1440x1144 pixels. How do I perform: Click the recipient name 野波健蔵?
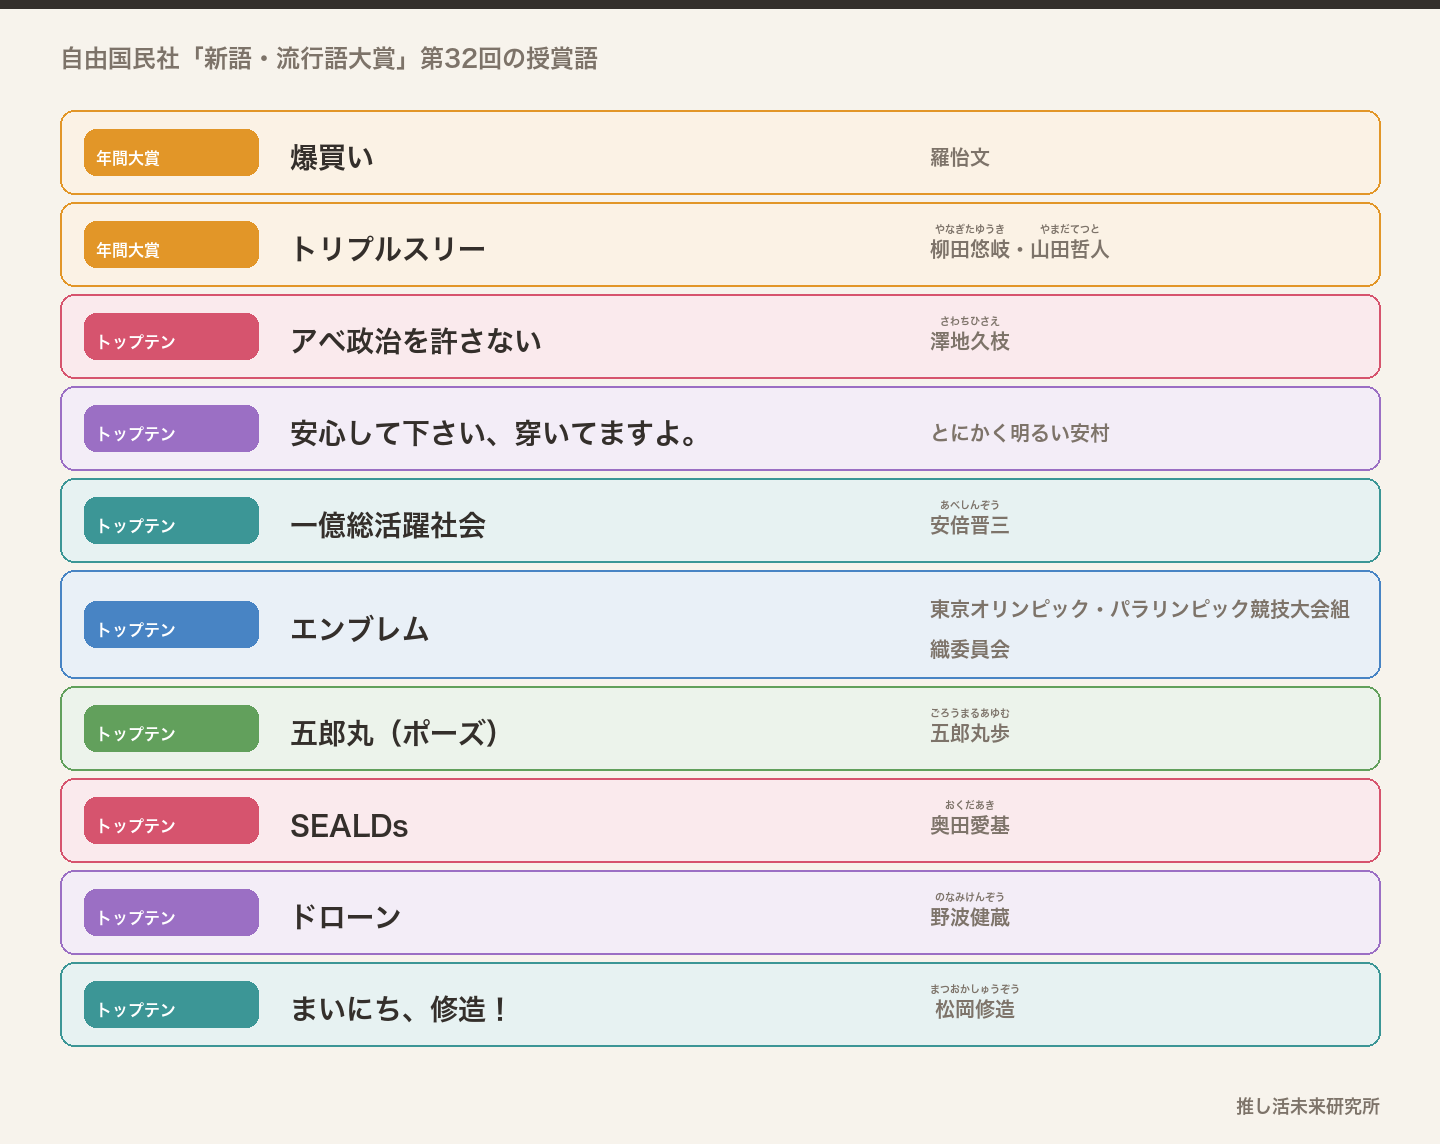coord(970,917)
